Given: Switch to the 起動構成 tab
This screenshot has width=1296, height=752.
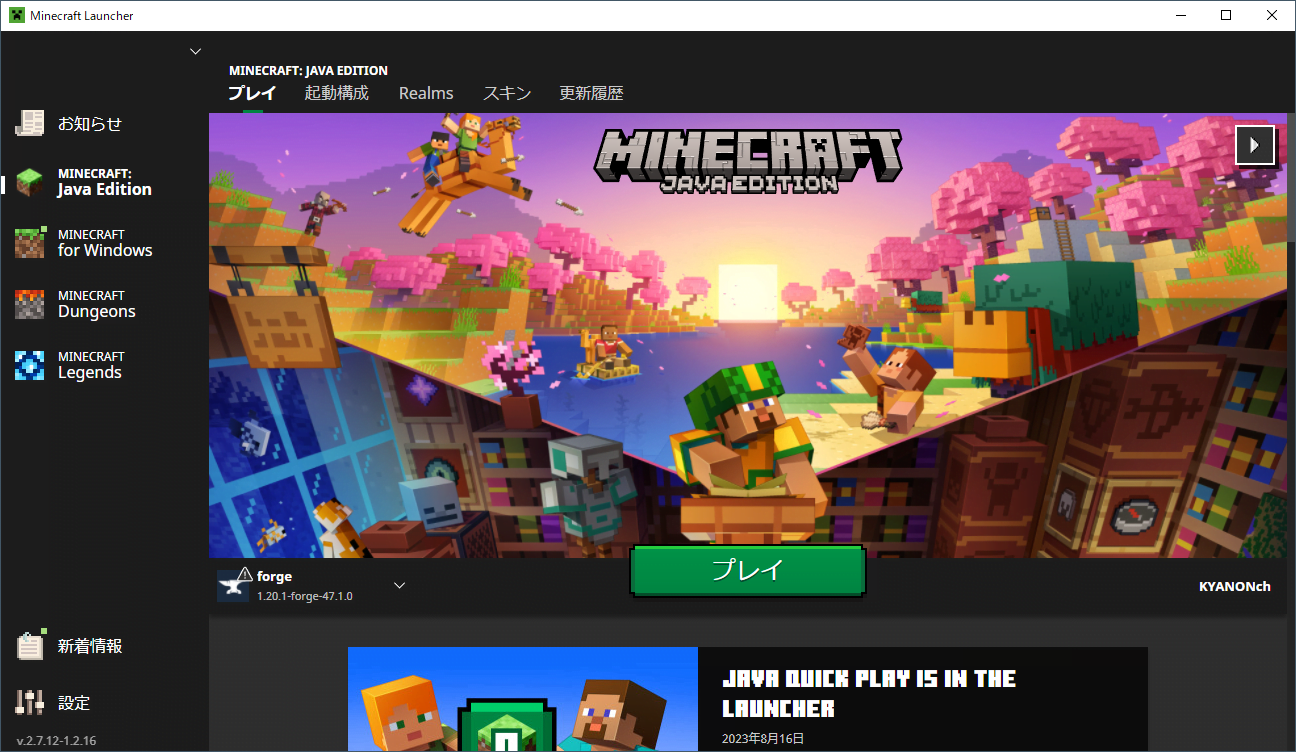Looking at the screenshot, I should coord(336,93).
